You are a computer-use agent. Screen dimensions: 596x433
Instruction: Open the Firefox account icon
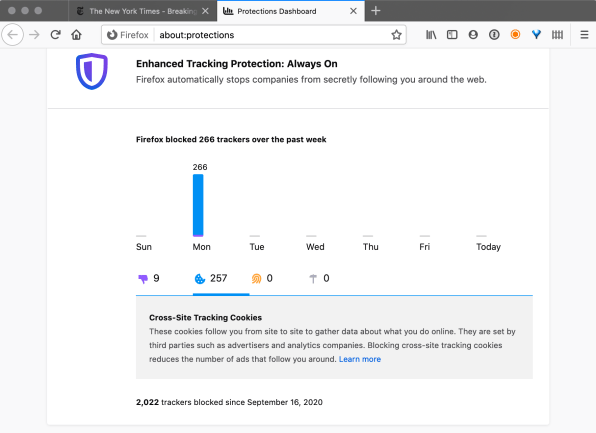[x=473, y=35]
